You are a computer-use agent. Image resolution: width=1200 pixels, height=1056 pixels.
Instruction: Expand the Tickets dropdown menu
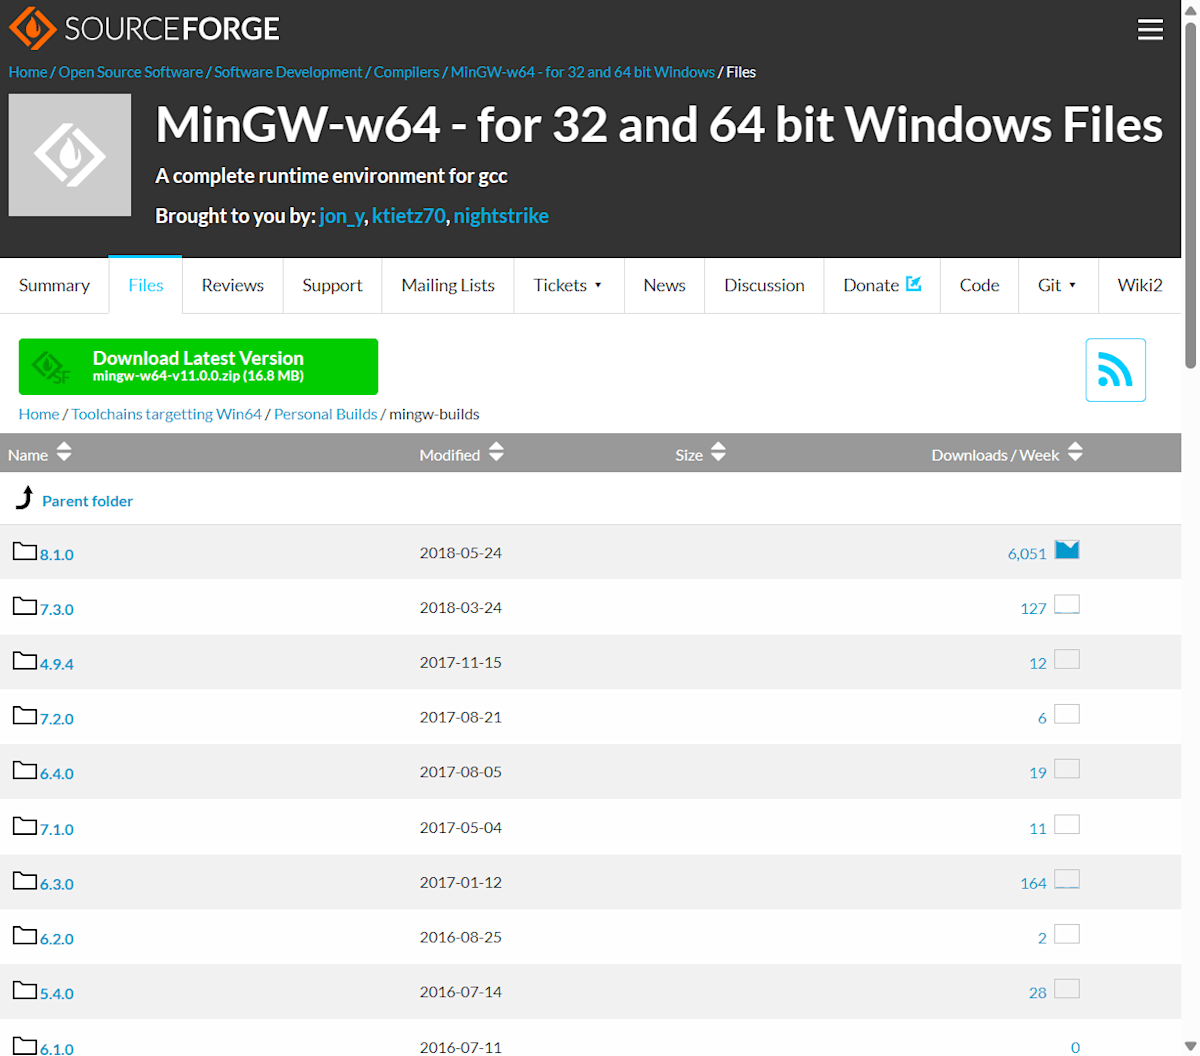click(x=568, y=285)
